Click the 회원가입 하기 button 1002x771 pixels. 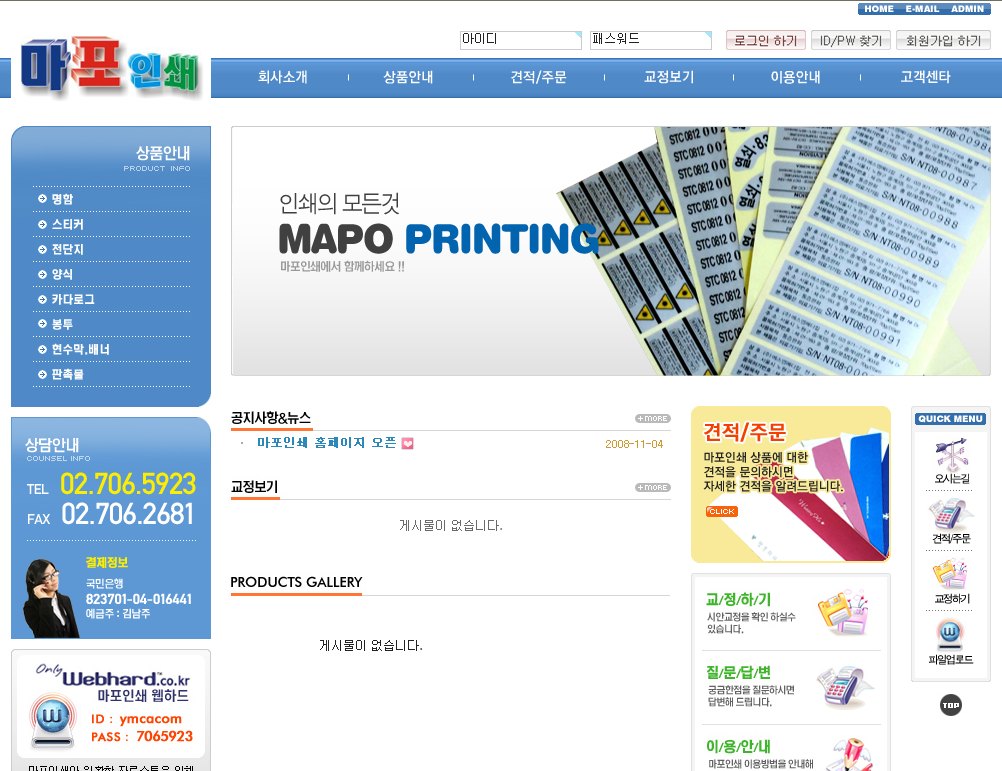tap(943, 40)
